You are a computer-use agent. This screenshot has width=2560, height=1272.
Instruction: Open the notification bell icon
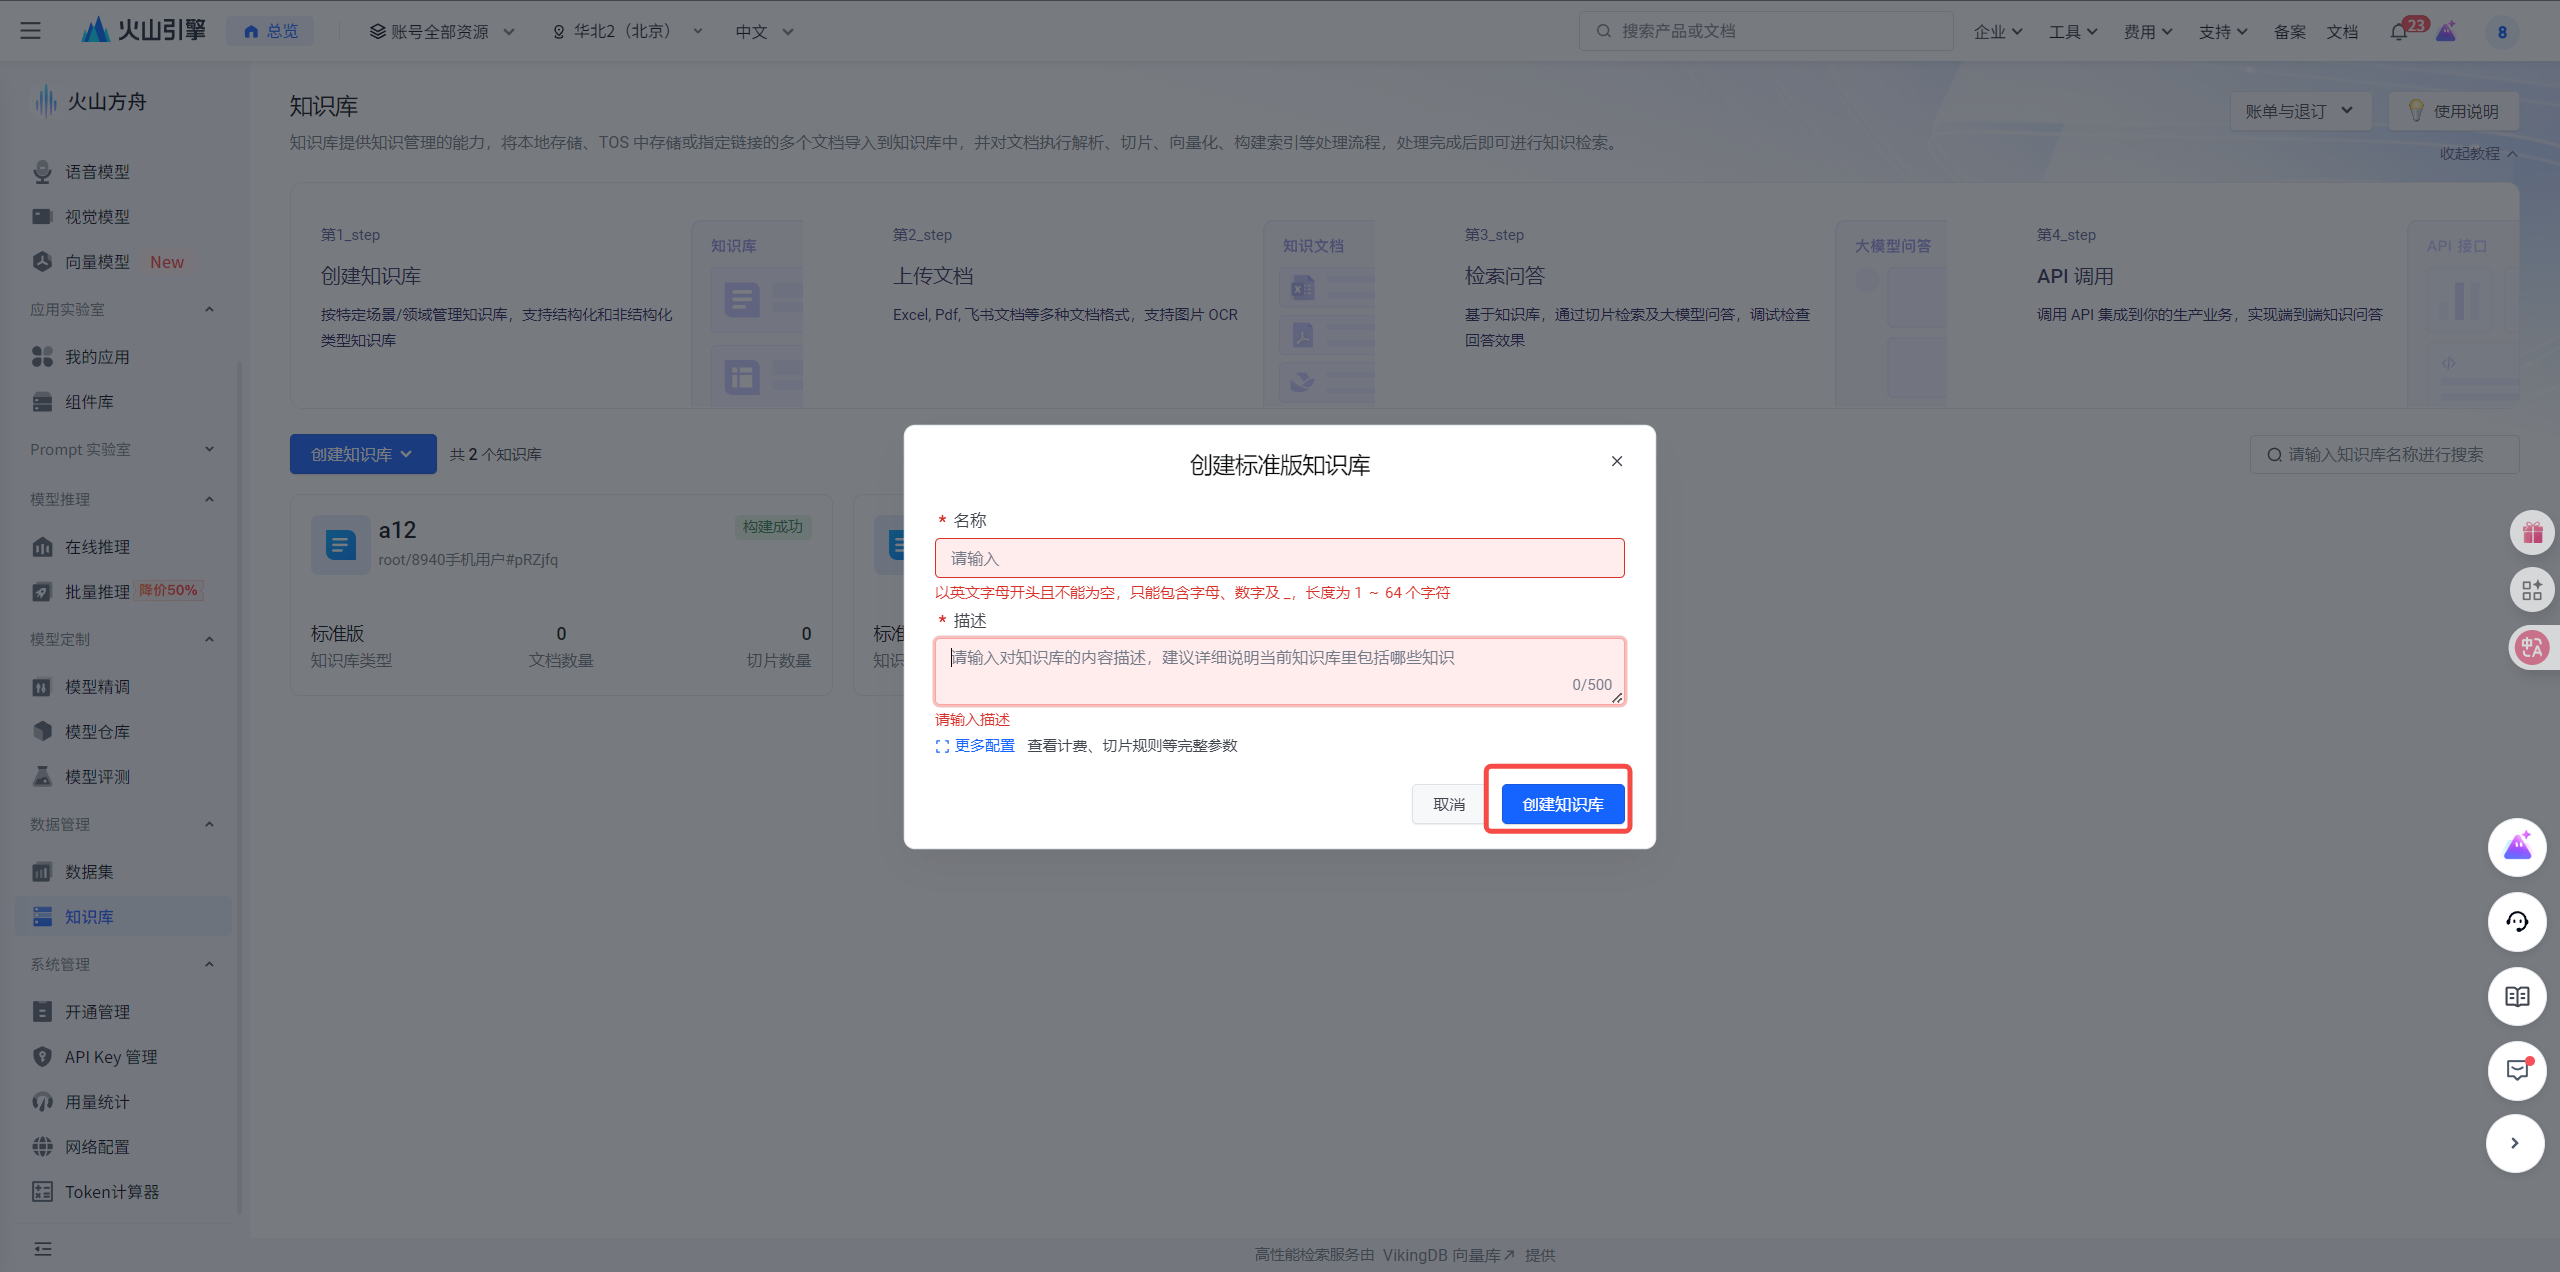coord(2399,32)
